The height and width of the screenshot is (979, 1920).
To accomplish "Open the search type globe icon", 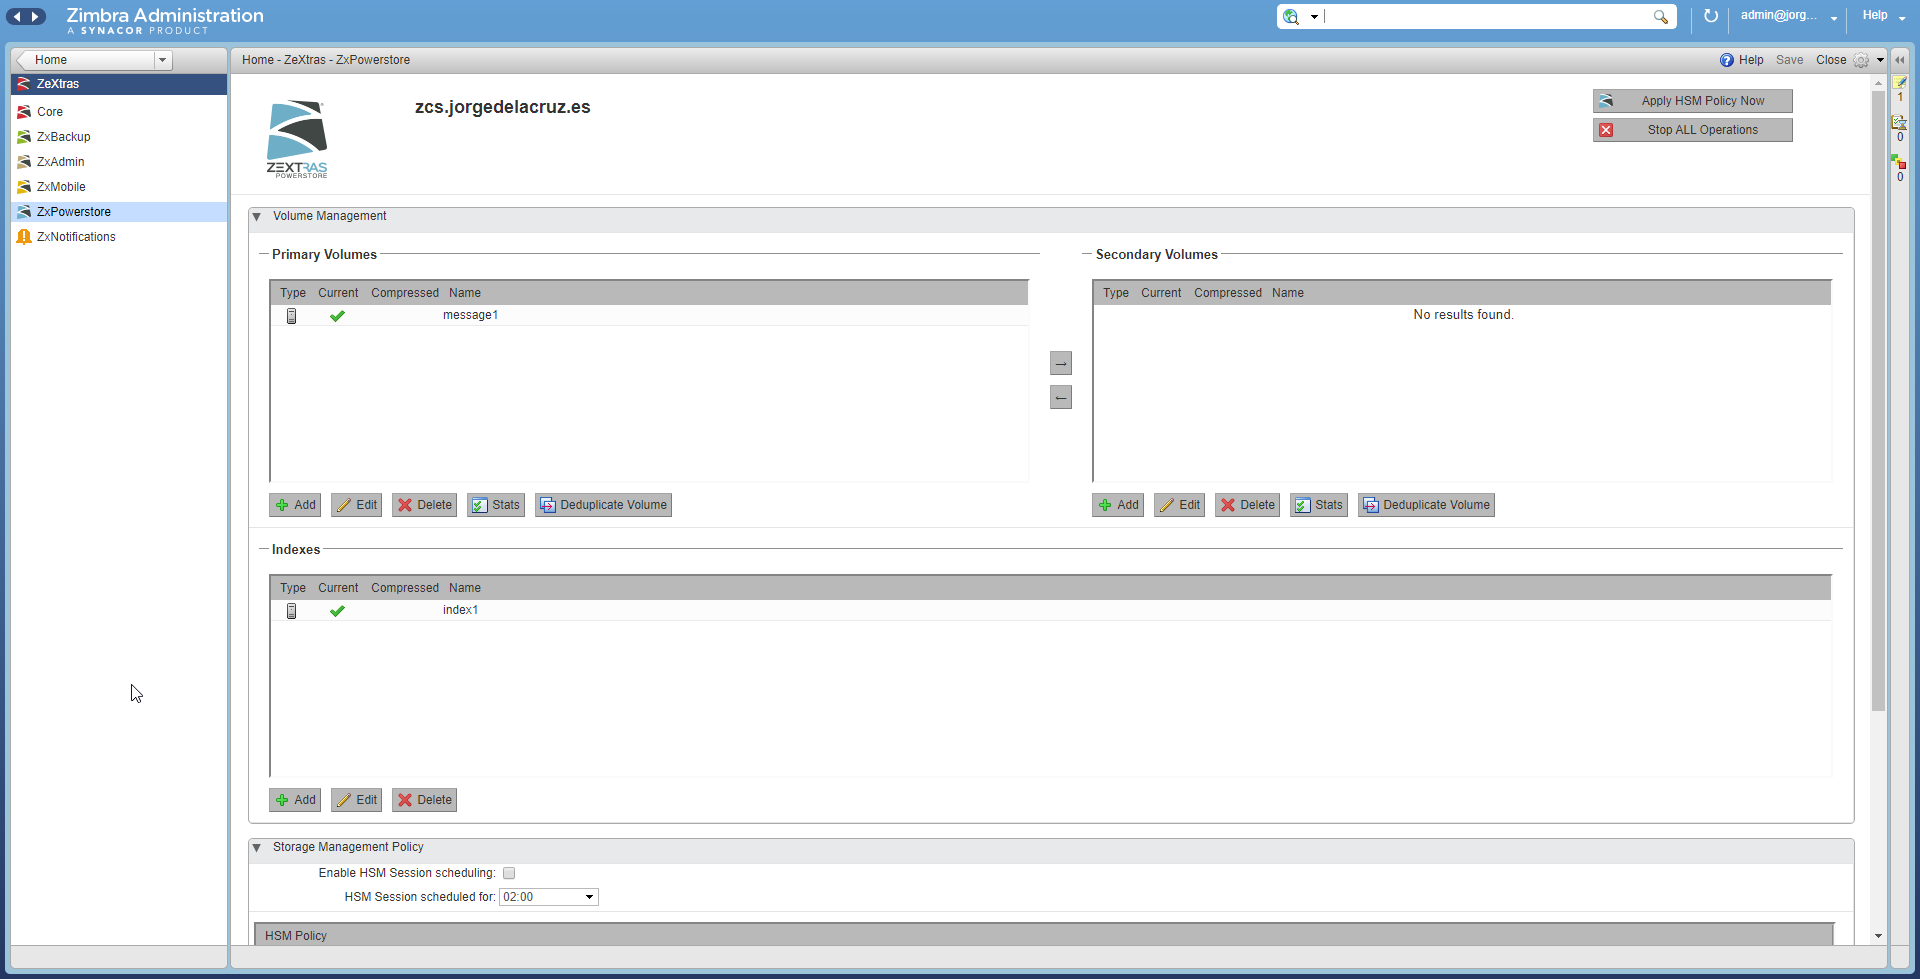I will click(x=1291, y=16).
